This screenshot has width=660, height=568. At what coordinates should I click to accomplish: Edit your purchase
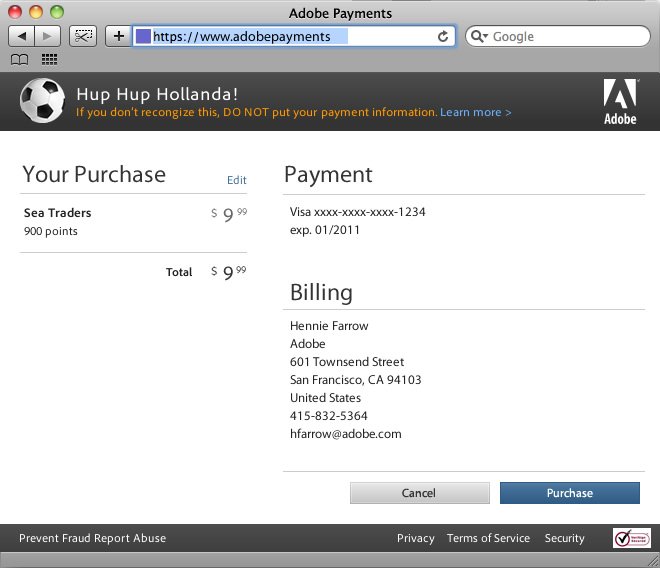237,180
